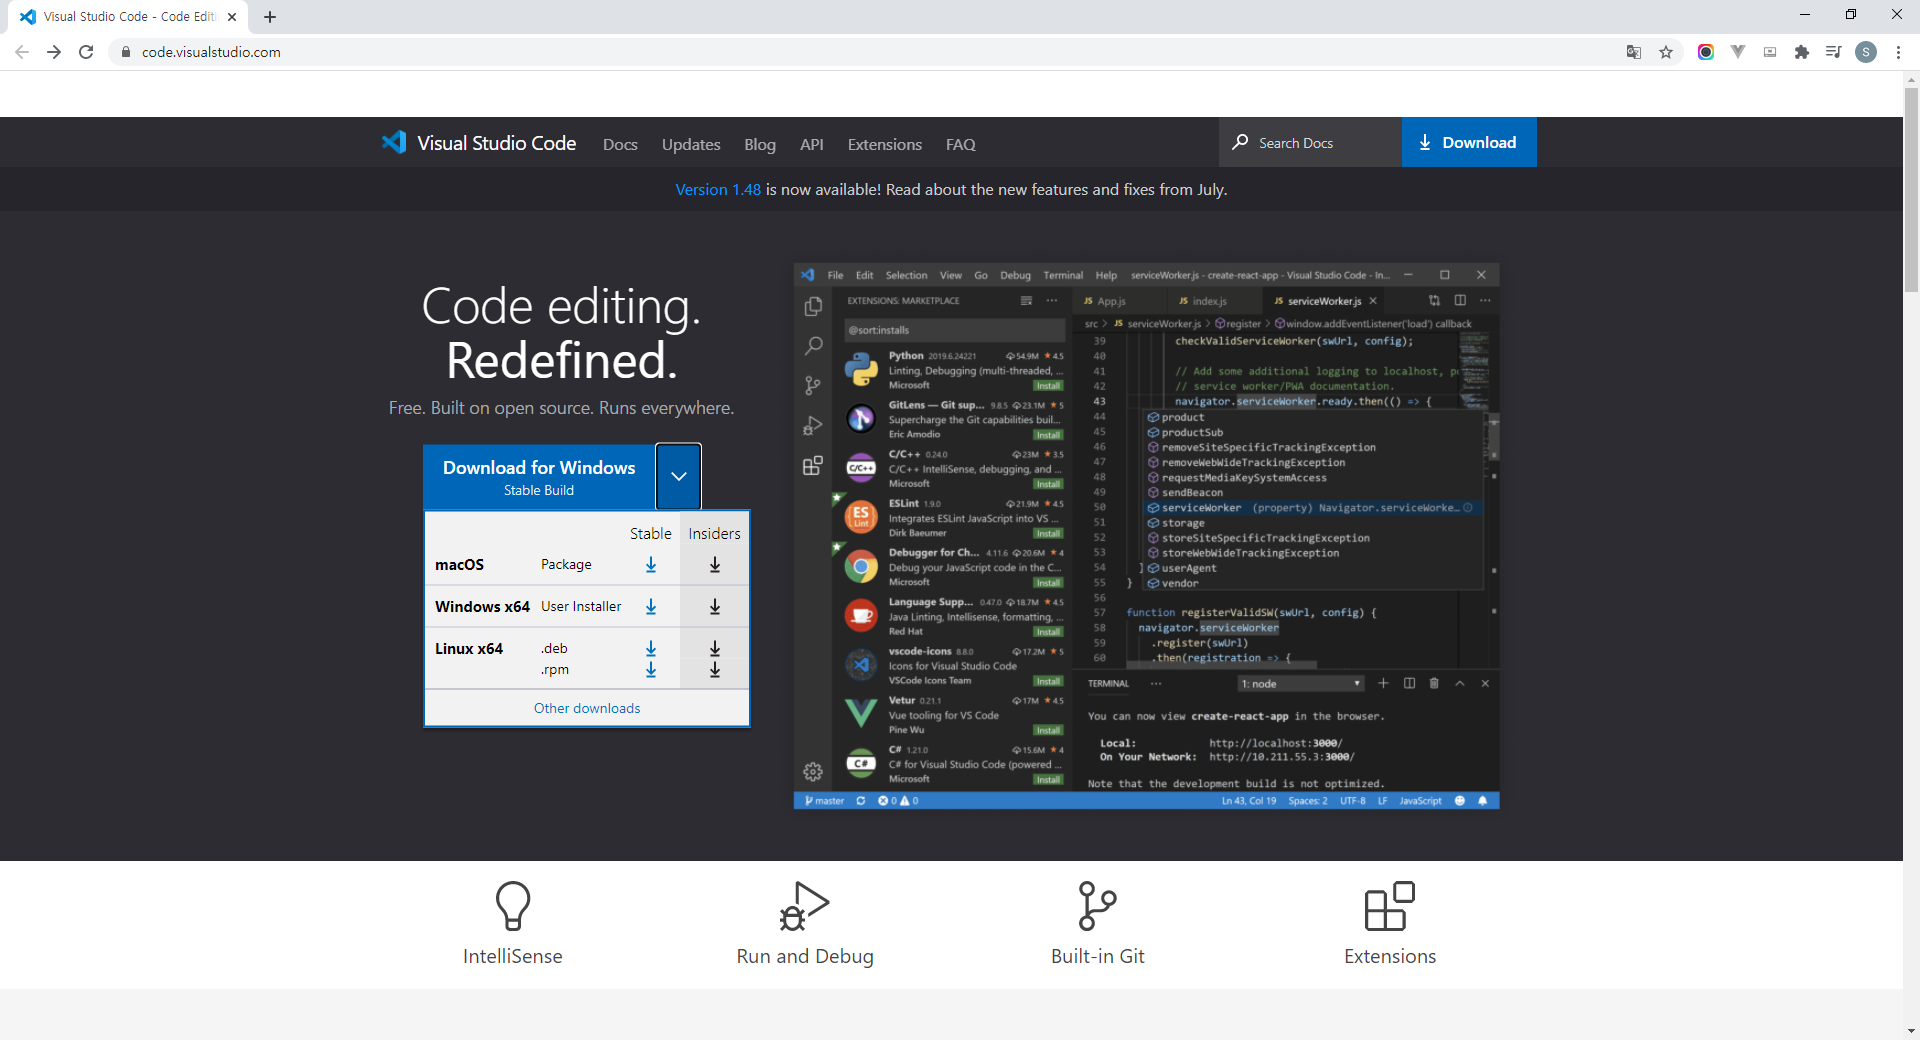Click the address bar URL

pos(211,52)
